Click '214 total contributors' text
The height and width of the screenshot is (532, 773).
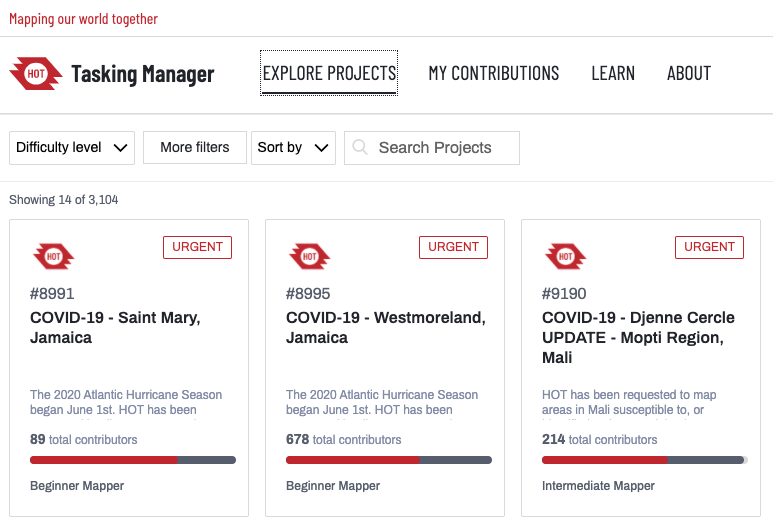tap(599, 439)
